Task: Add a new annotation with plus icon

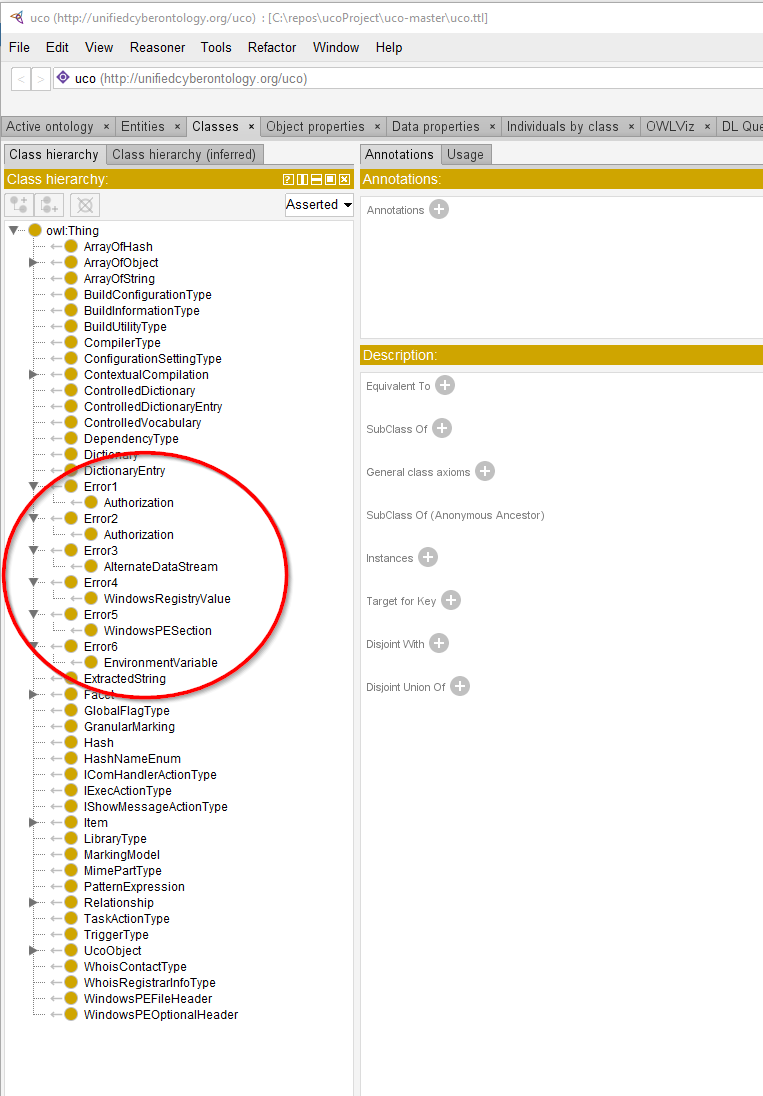Action: 439,209
